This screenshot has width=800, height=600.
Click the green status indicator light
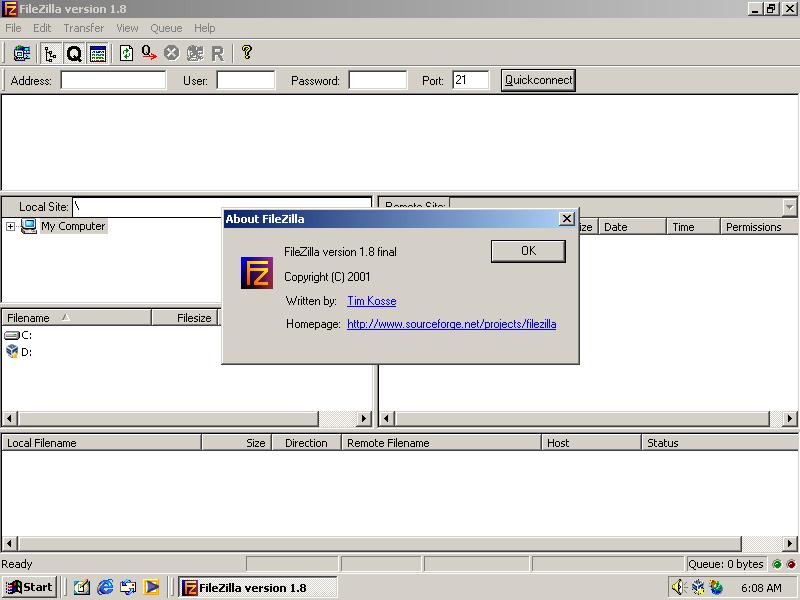point(777,564)
